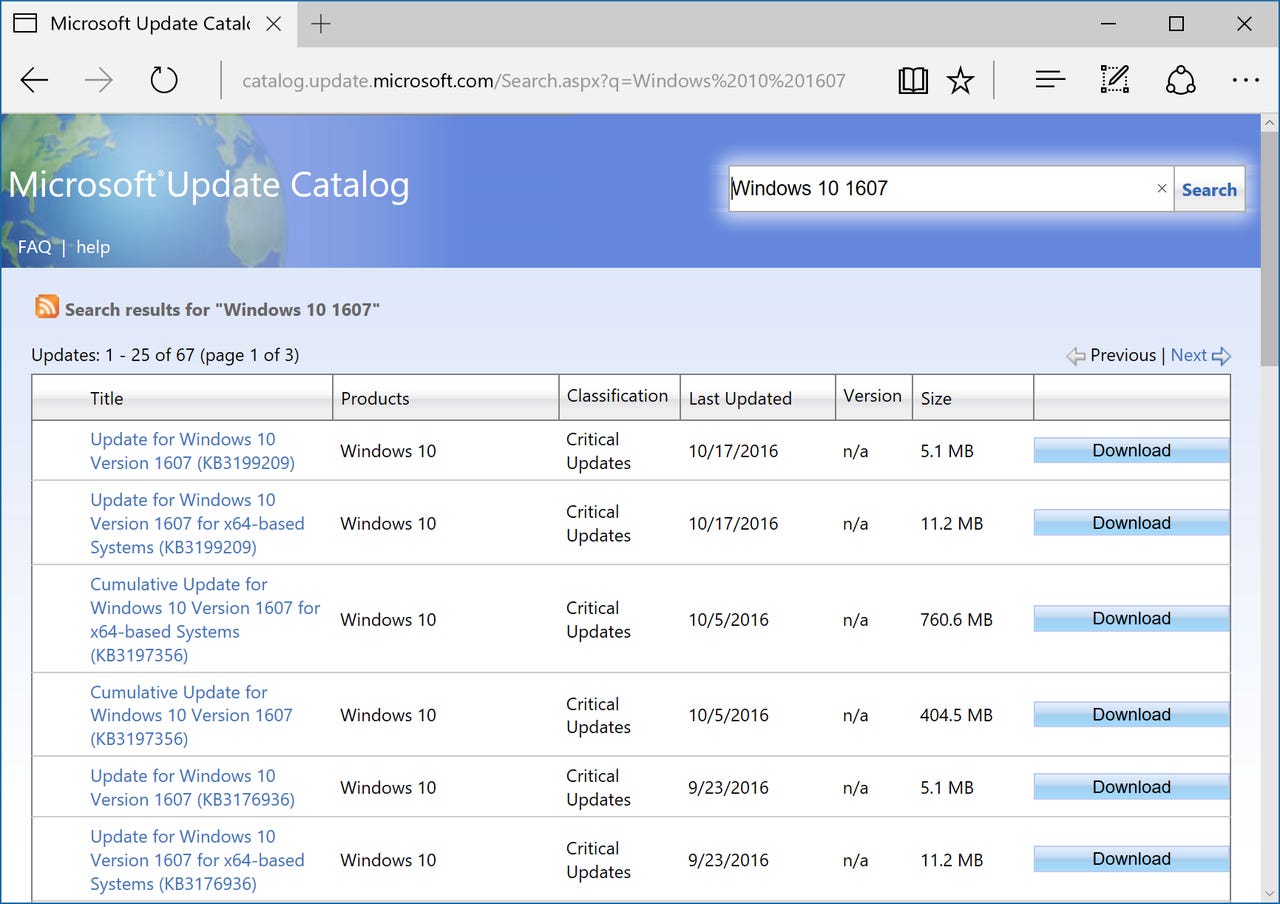Go to Next page of results

click(x=1189, y=355)
